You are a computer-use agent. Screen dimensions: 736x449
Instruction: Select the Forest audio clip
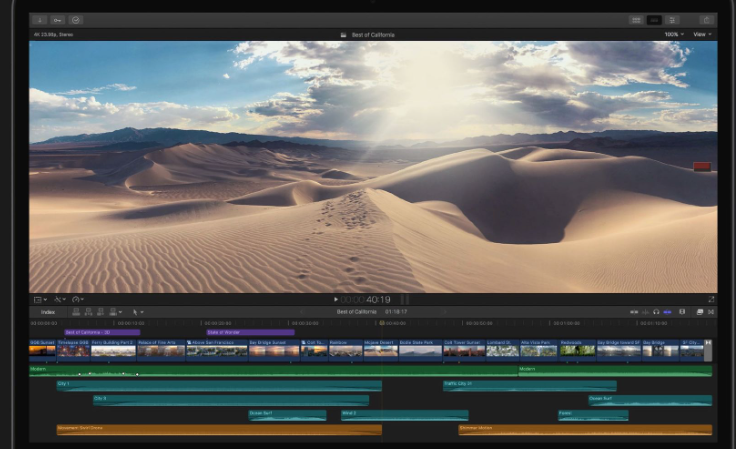[593, 415]
